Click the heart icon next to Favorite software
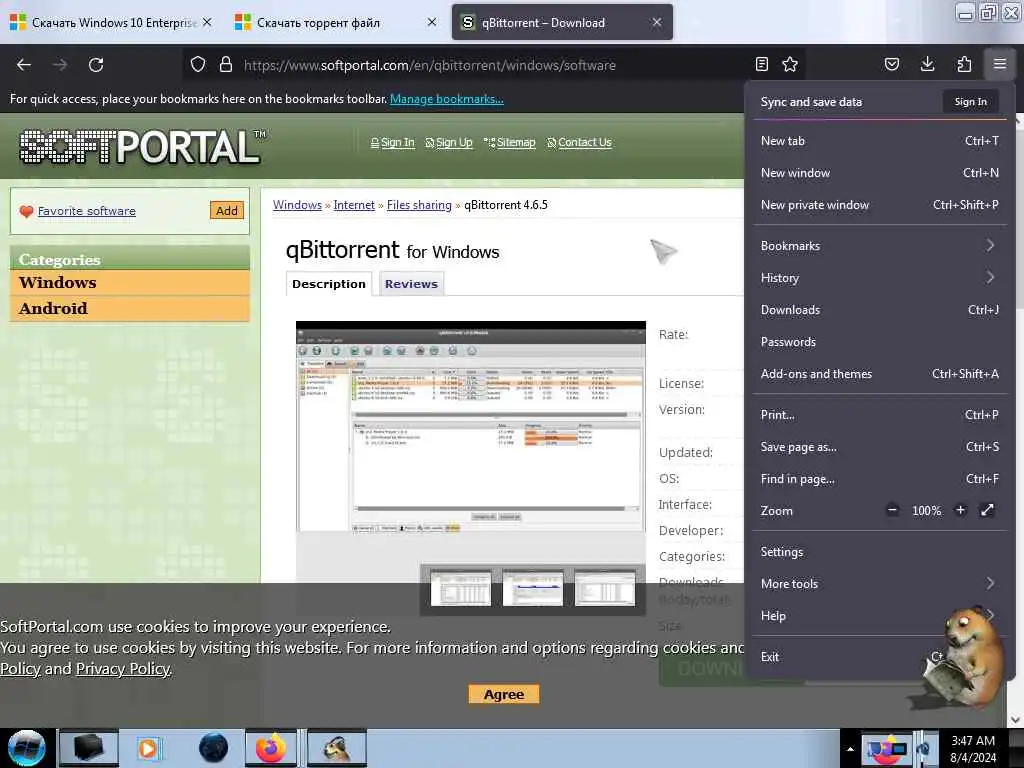1024x768 pixels. pyautogui.click(x=26, y=212)
